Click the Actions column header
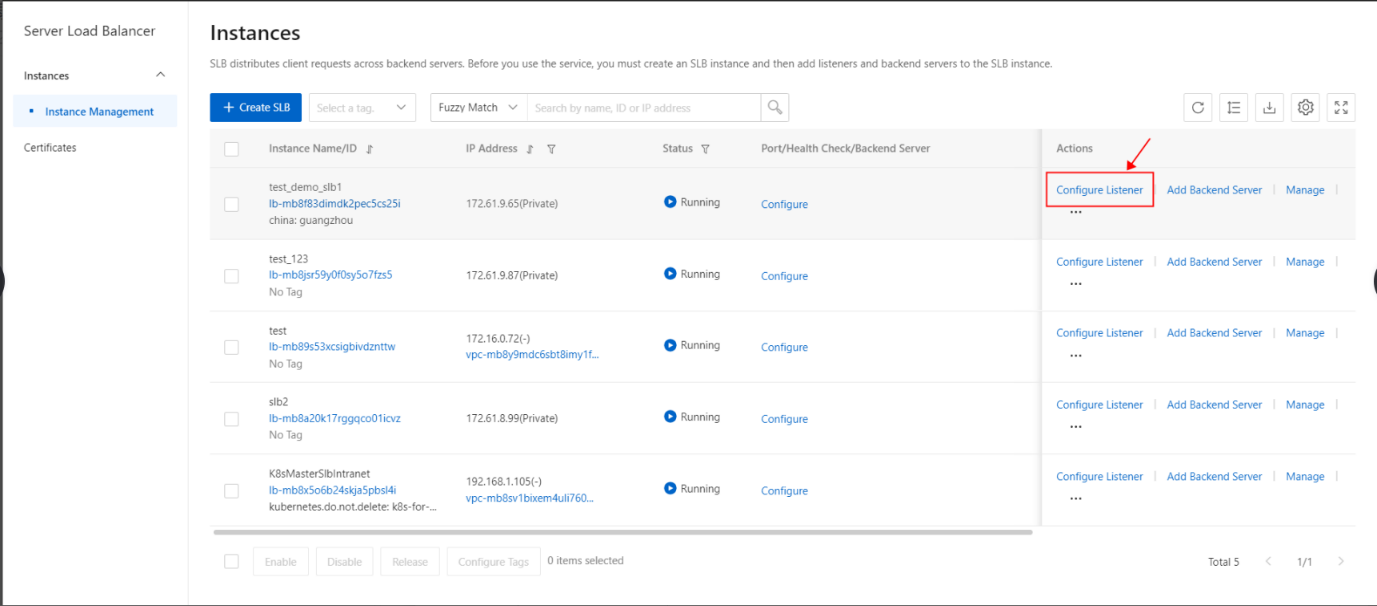1377x606 pixels. coord(1075,148)
